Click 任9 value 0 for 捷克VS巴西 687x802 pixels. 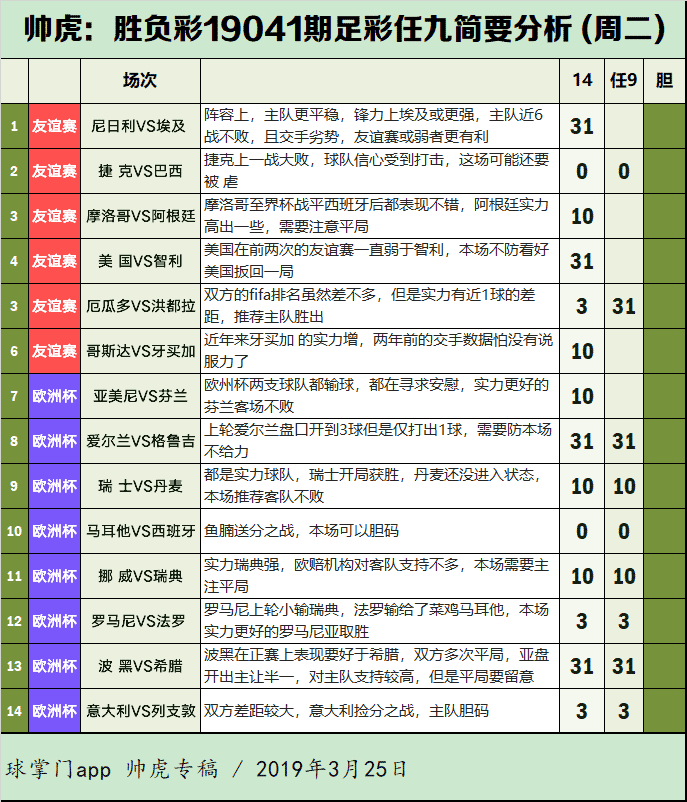pyautogui.click(x=624, y=171)
